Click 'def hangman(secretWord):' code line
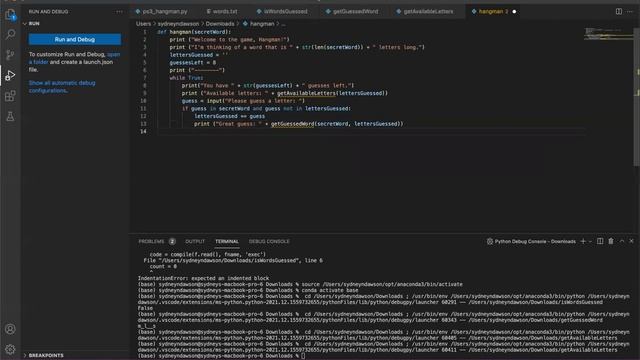The height and width of the screenshot is (360, 640). pos(194,32)
